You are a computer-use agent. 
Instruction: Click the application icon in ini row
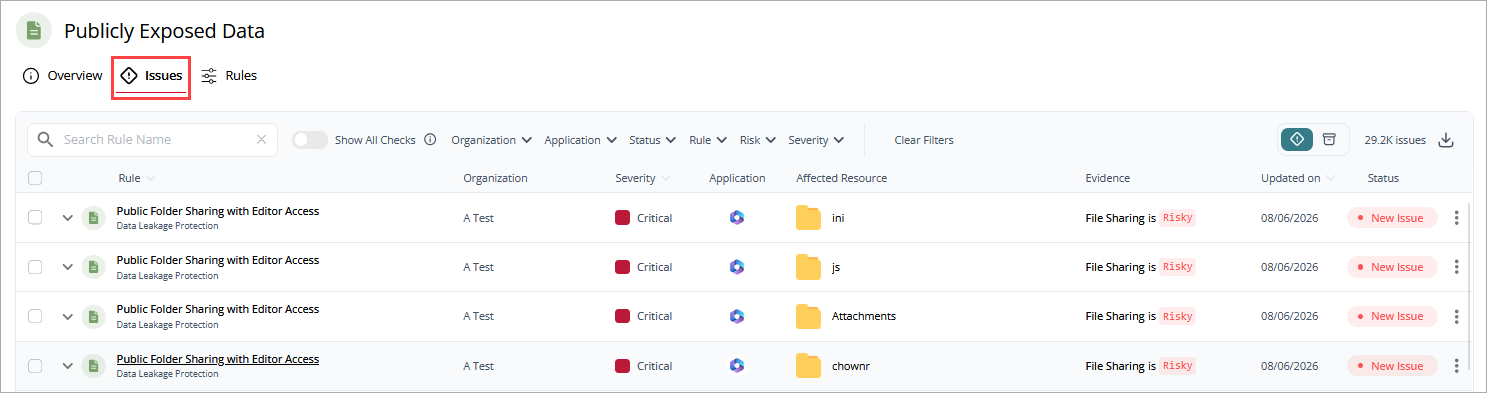[x=737, y=218]
